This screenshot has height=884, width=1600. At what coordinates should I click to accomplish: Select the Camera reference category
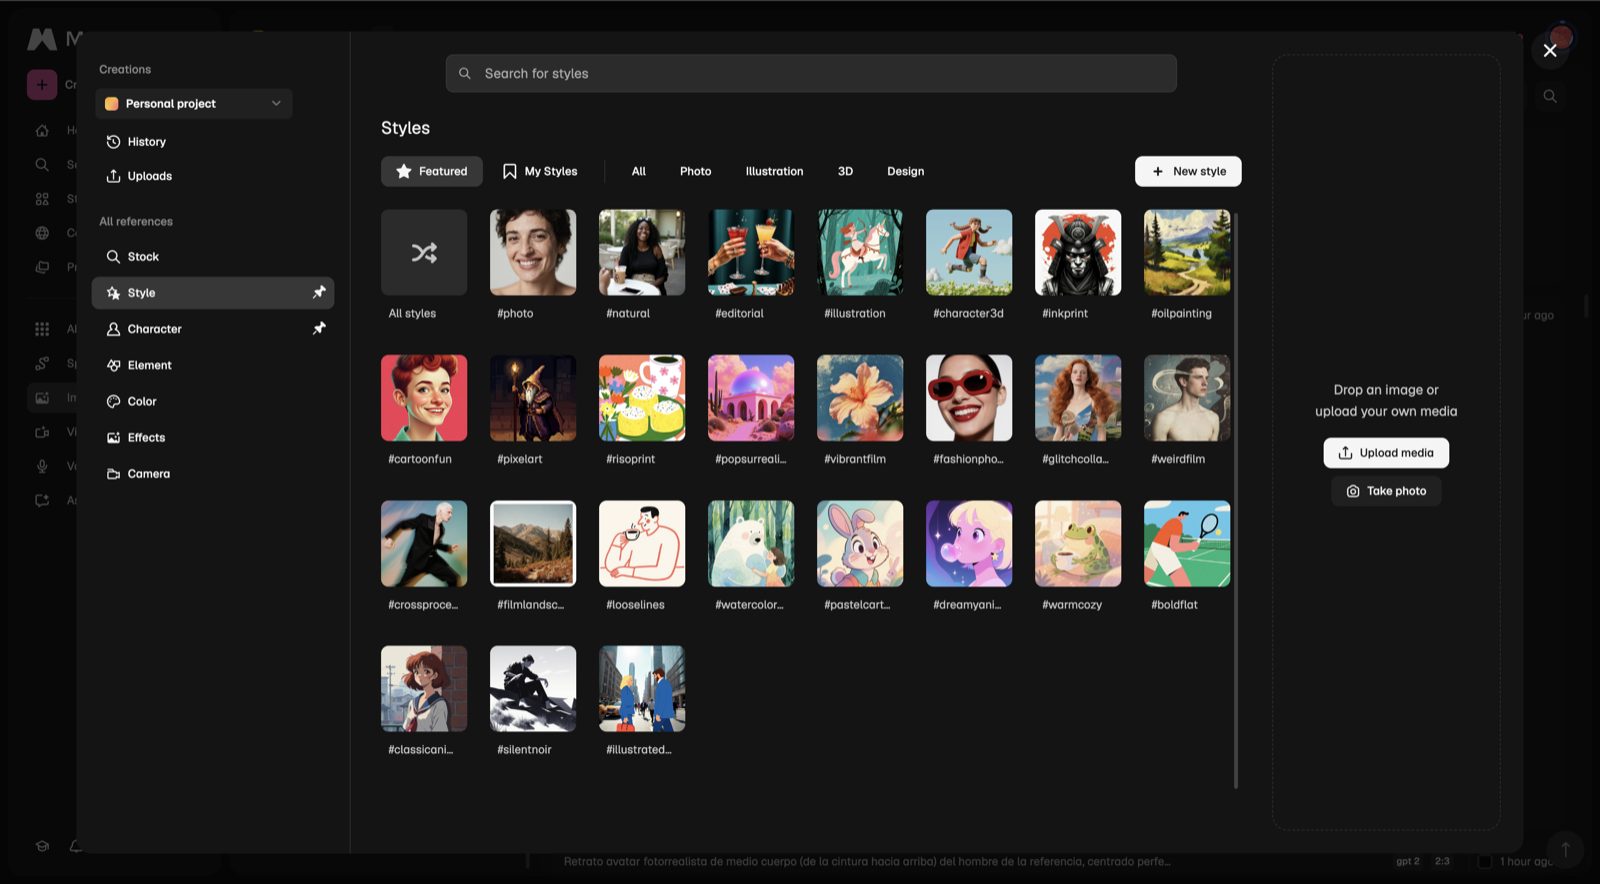pyautogui.click(x=213, y=474)
